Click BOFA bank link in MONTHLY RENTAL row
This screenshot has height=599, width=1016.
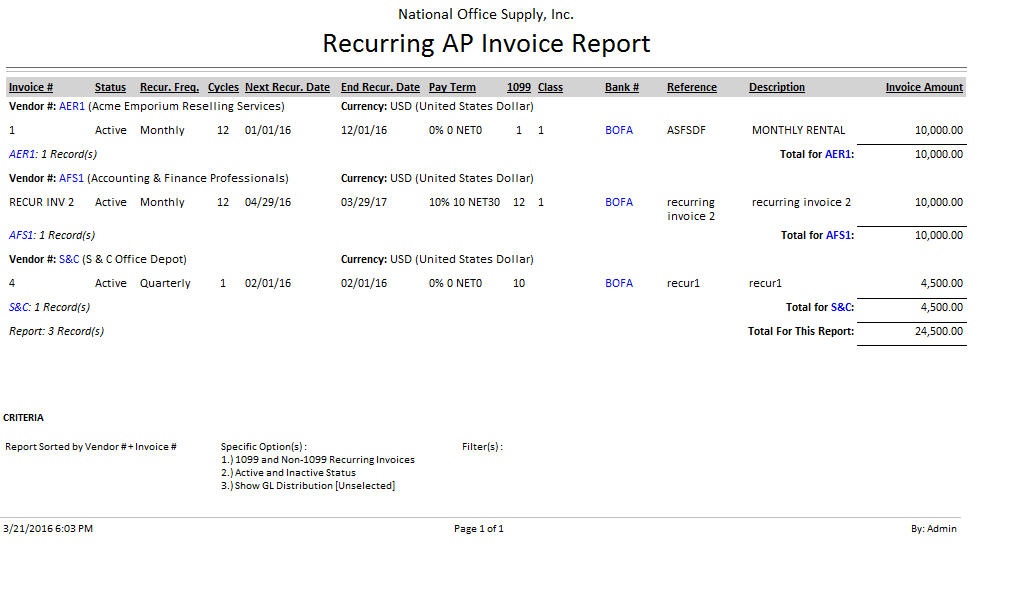(x=618, y=130)
